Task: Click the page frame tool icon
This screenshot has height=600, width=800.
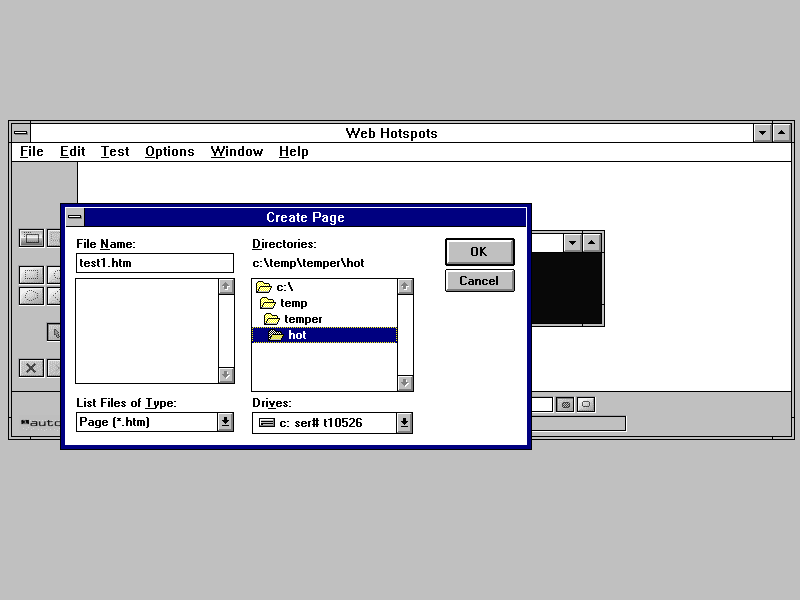Action: (32, 238)
